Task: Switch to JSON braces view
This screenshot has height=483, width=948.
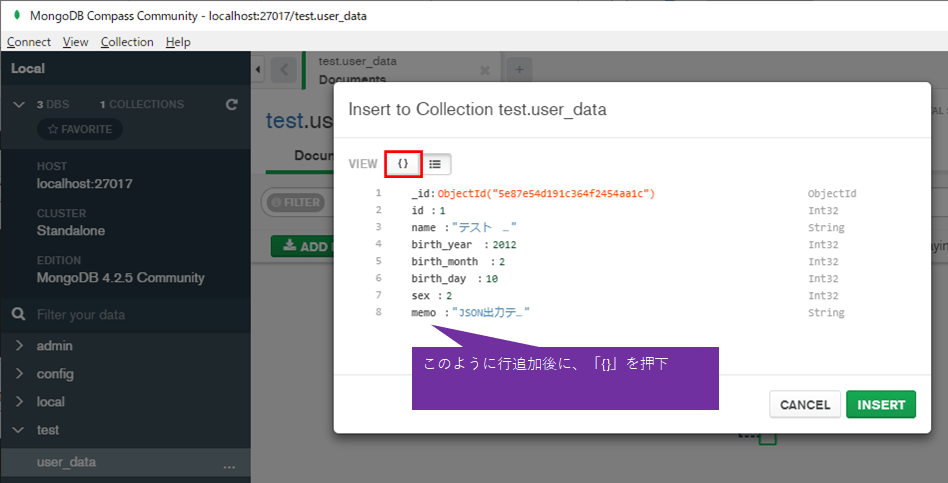Action: point(403,164)
